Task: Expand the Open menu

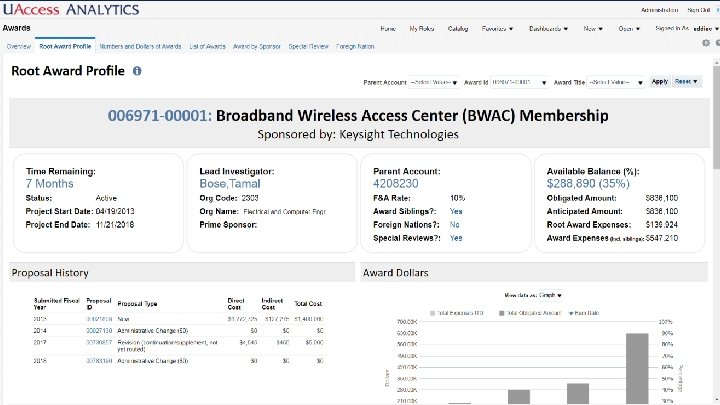Action: point(629,28)
